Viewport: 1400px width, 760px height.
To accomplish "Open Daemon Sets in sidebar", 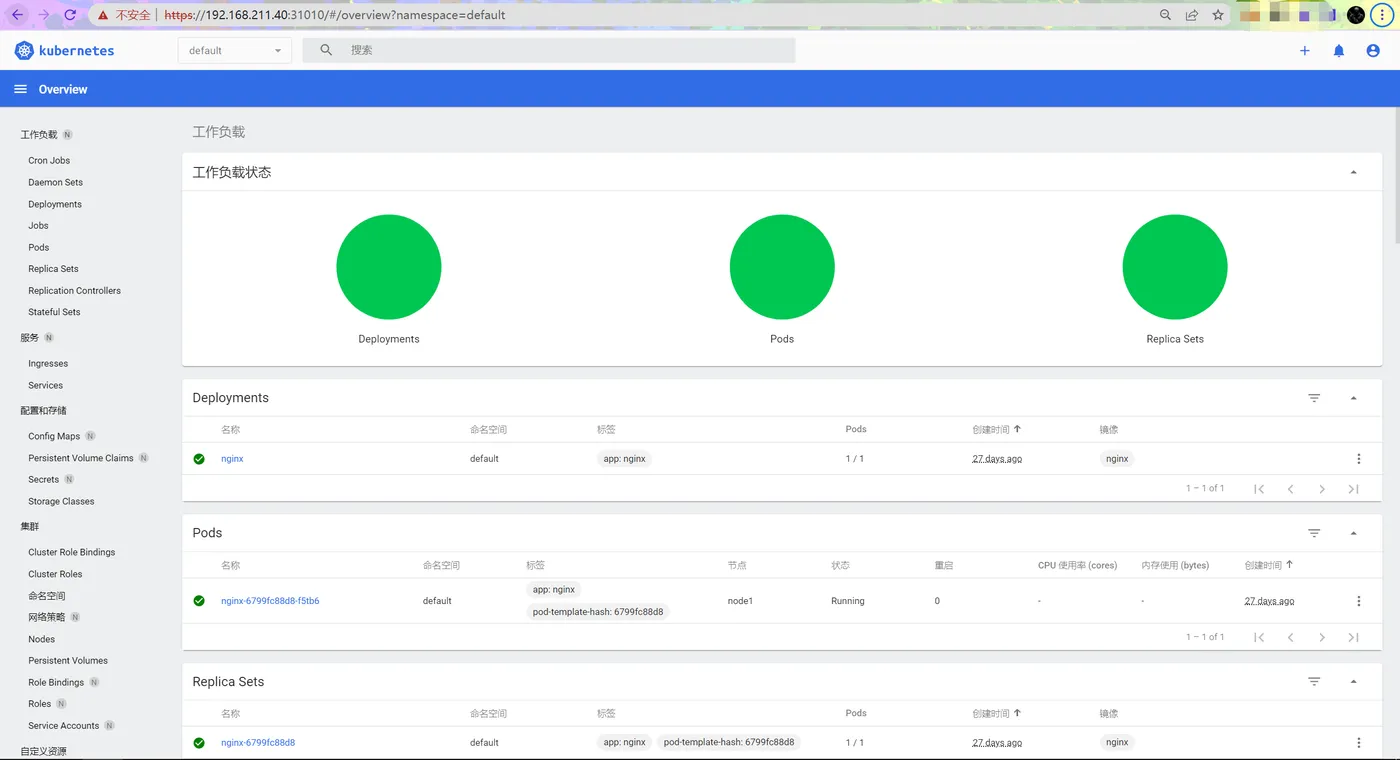I will (56, 182).
